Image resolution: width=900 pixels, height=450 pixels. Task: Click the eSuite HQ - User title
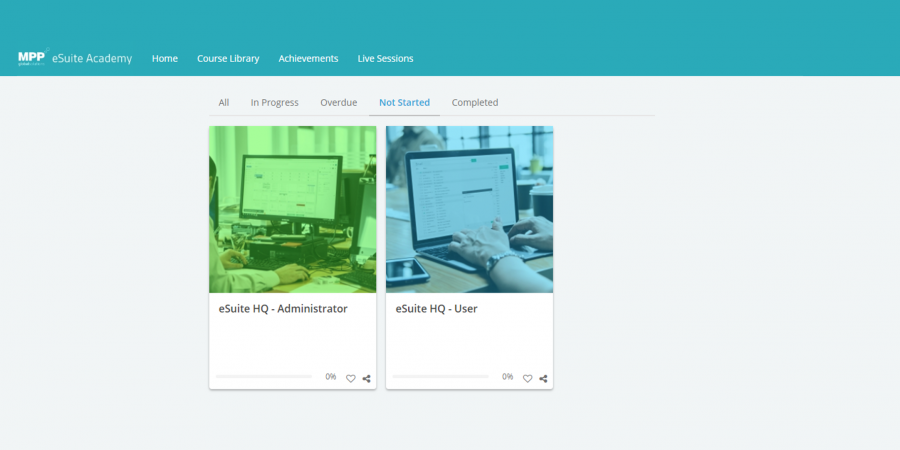(x=437, y=309)
